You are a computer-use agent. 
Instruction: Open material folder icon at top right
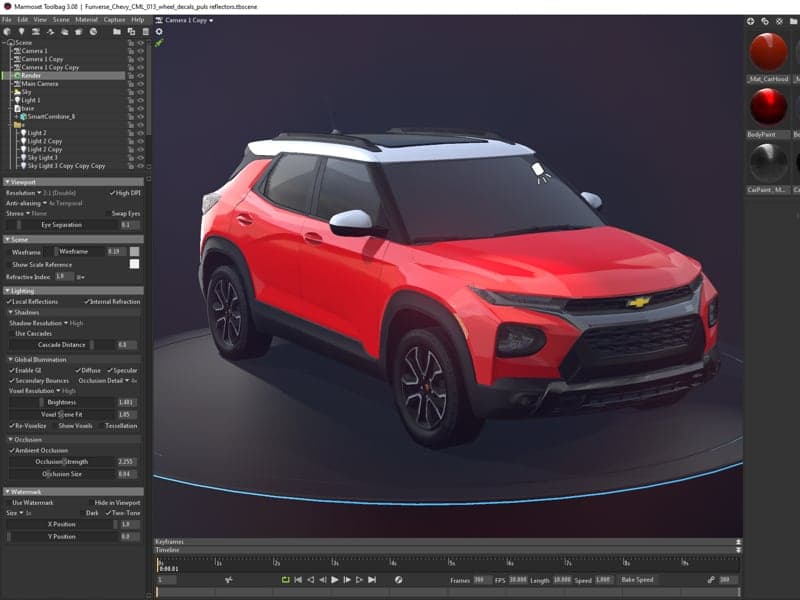coord(793,21)
